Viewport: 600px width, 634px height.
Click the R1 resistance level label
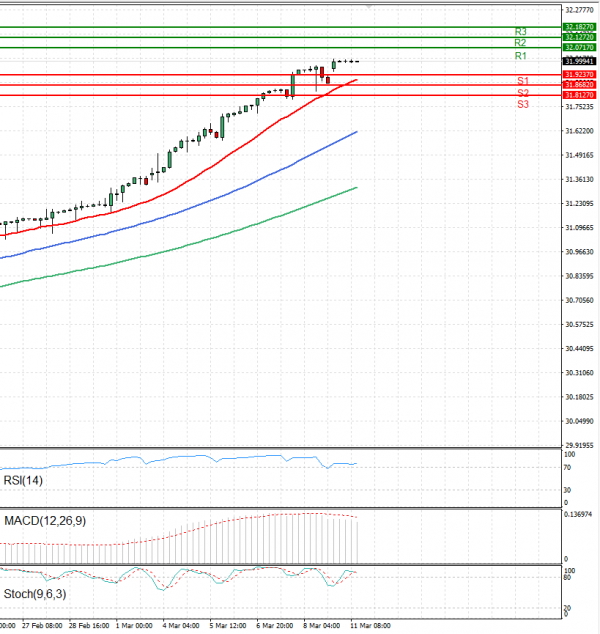[x=521, y=57]
